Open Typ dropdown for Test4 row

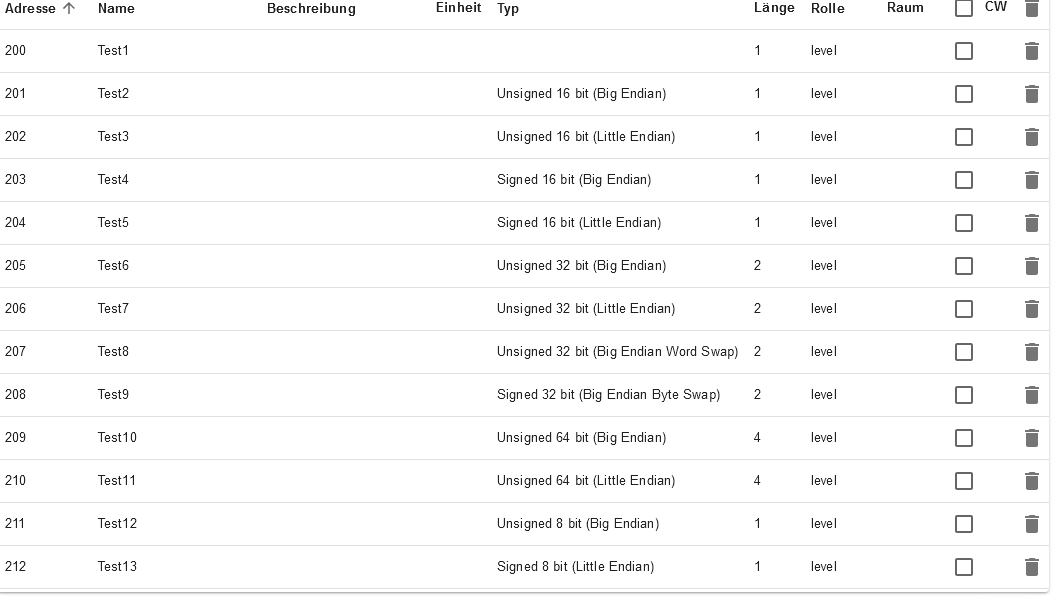click(574, 180)
